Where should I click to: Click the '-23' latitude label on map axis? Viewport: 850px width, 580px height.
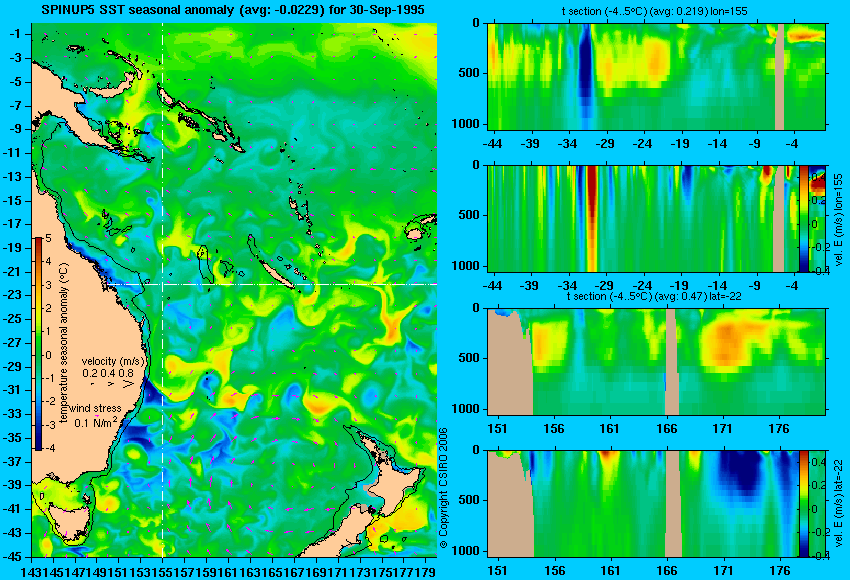[x=12, y=295]
